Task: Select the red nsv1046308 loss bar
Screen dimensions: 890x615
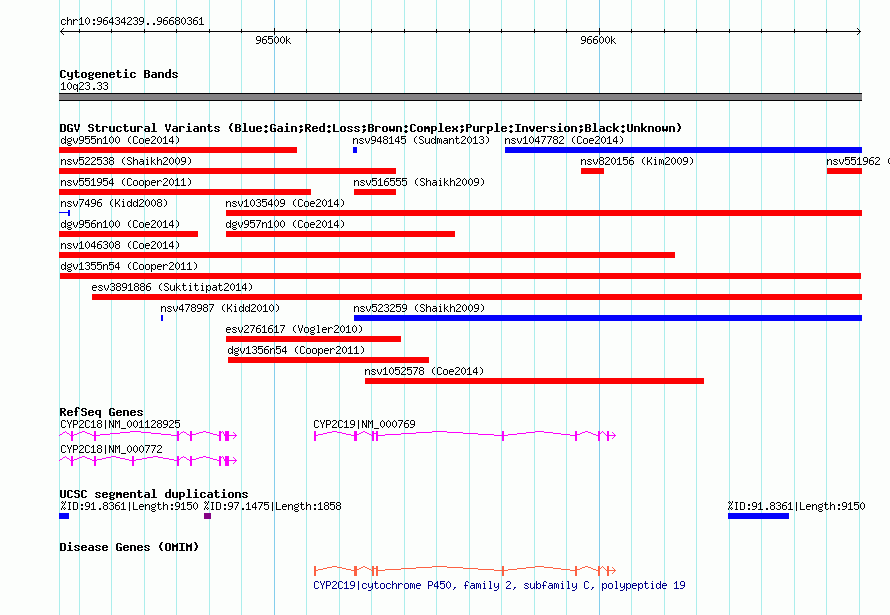Action: coord(367,255)
